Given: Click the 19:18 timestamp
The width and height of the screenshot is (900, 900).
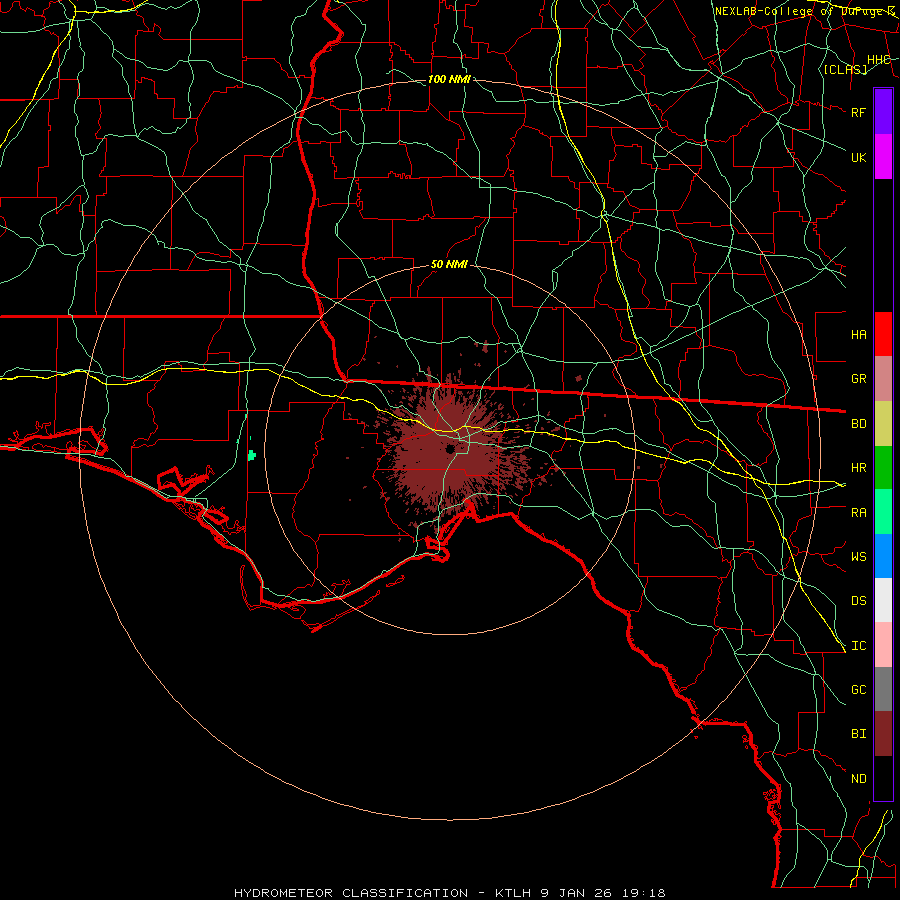Looking at the screenshot, I should pos(642,893).
